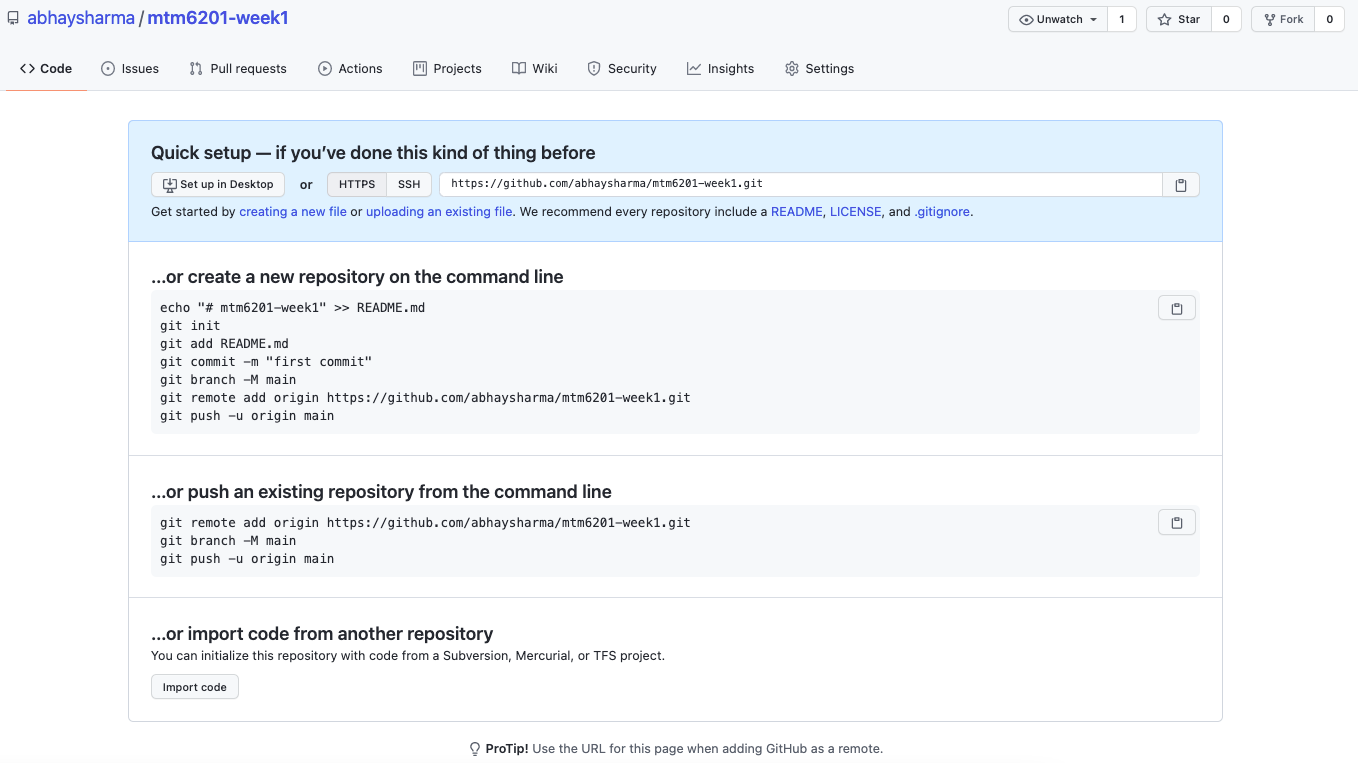
Task: Click the mtm6201-week1 repository name link
Action: pyautogui.click(x=218, y=18)
